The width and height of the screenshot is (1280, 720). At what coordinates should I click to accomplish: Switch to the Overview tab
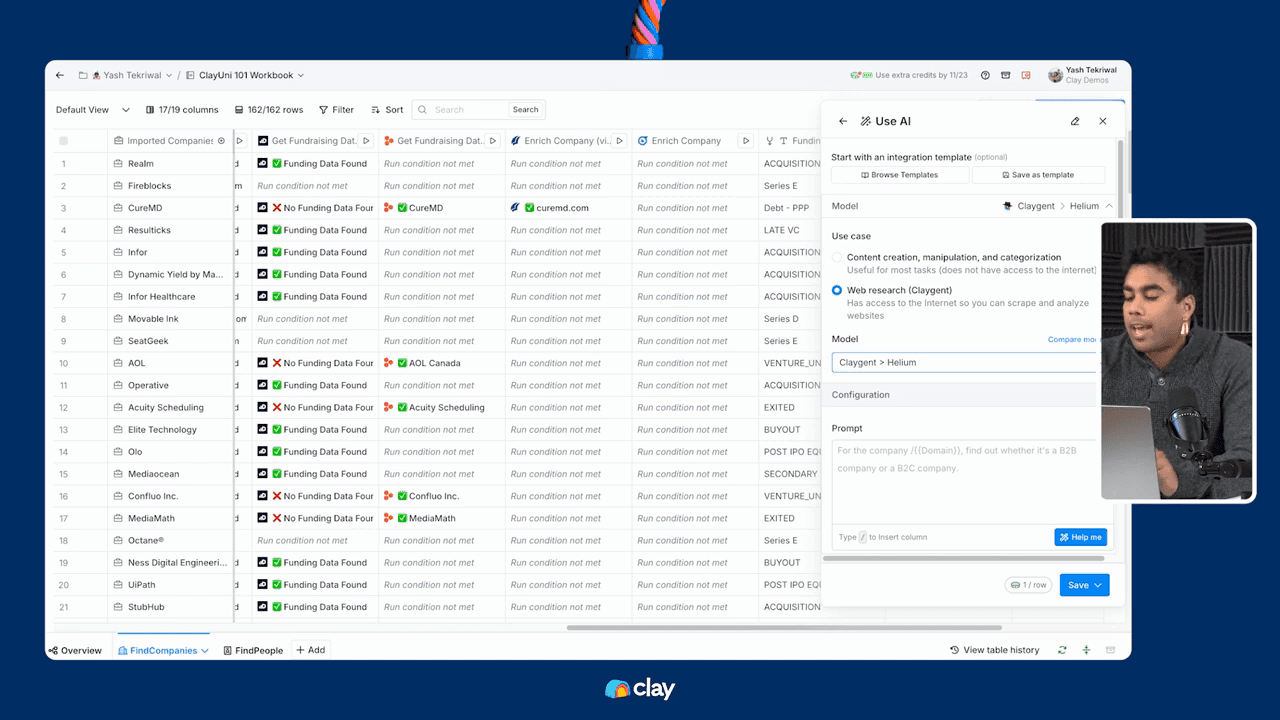coord(75,650)
